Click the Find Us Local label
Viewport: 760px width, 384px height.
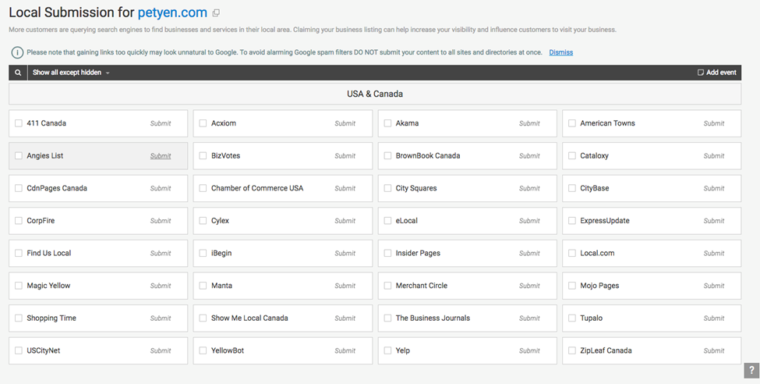[49, 253]
